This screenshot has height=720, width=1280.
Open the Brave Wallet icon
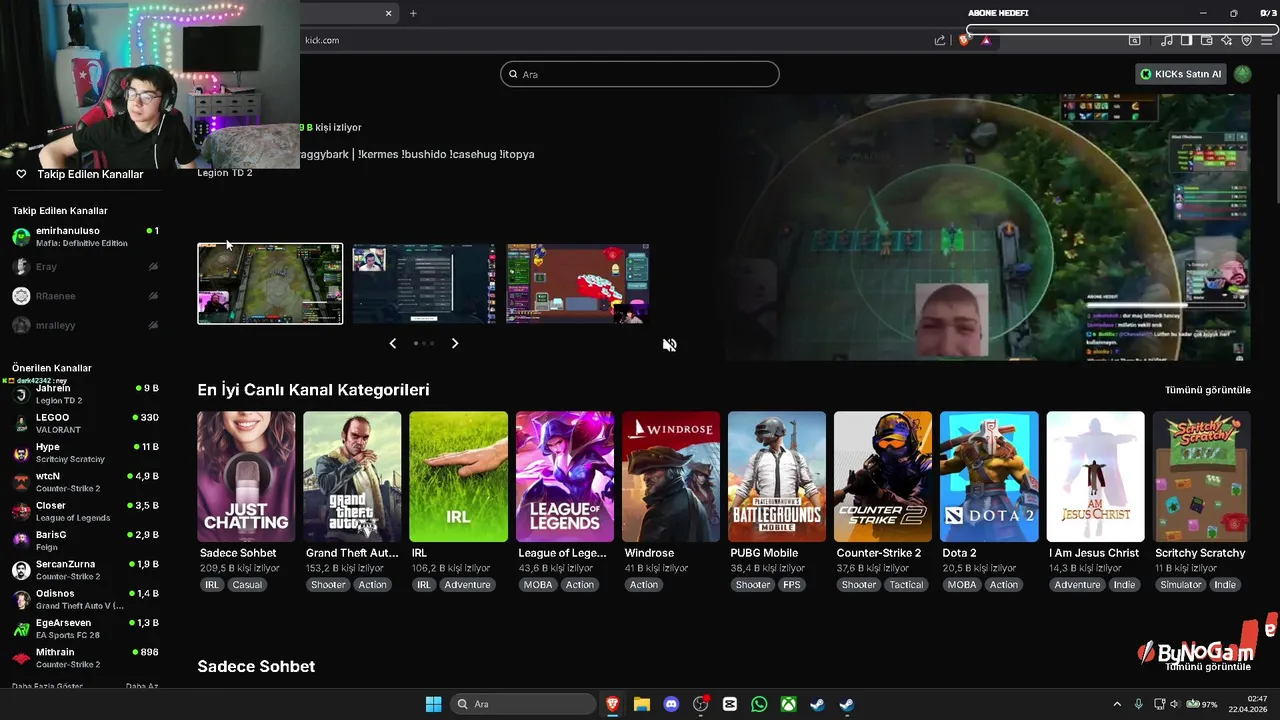click(1207, 40)
